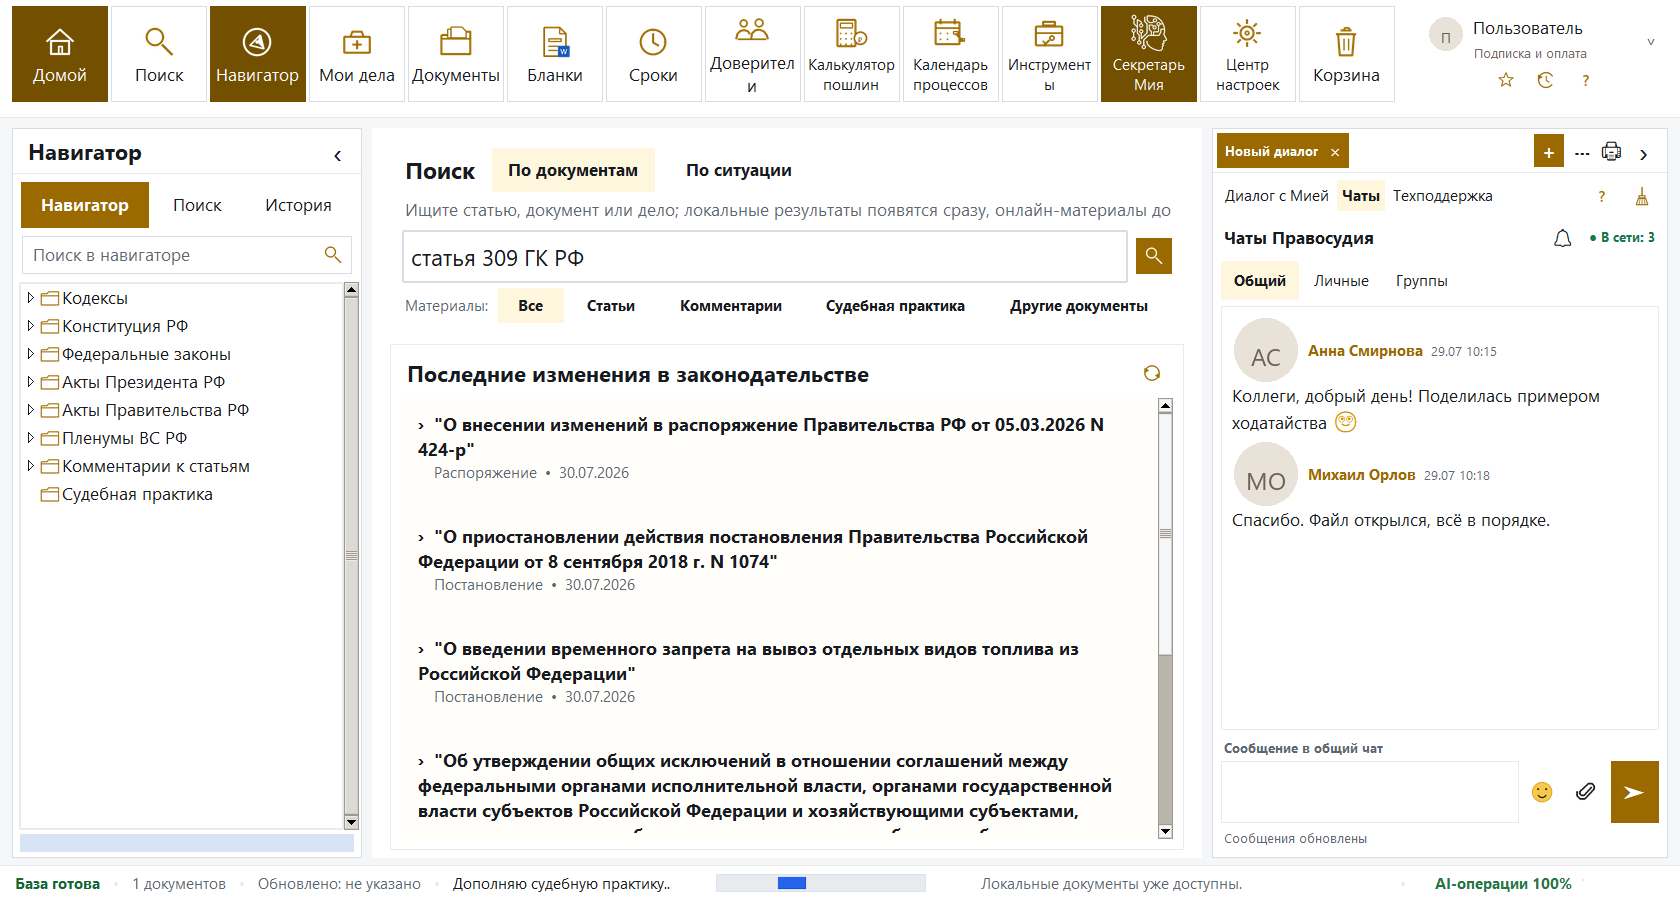The height and width of the screenshot is (900, 1680).
Task: Print the chat using printer icon
Action: tap(1611, 152)
